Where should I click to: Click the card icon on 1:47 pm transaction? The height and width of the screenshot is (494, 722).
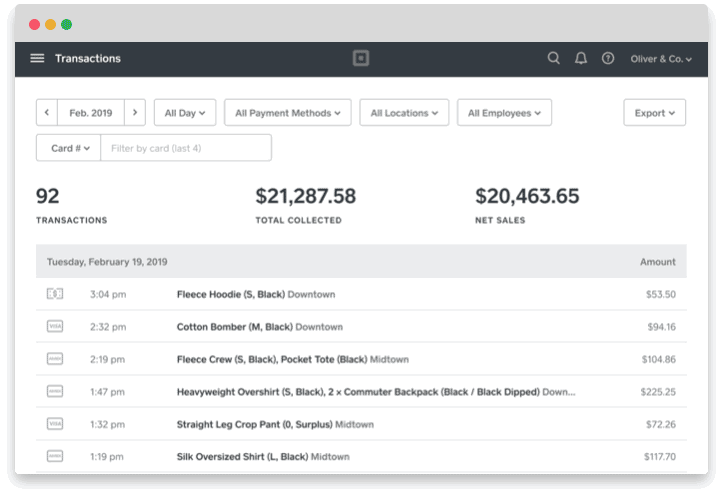[55, 392]
